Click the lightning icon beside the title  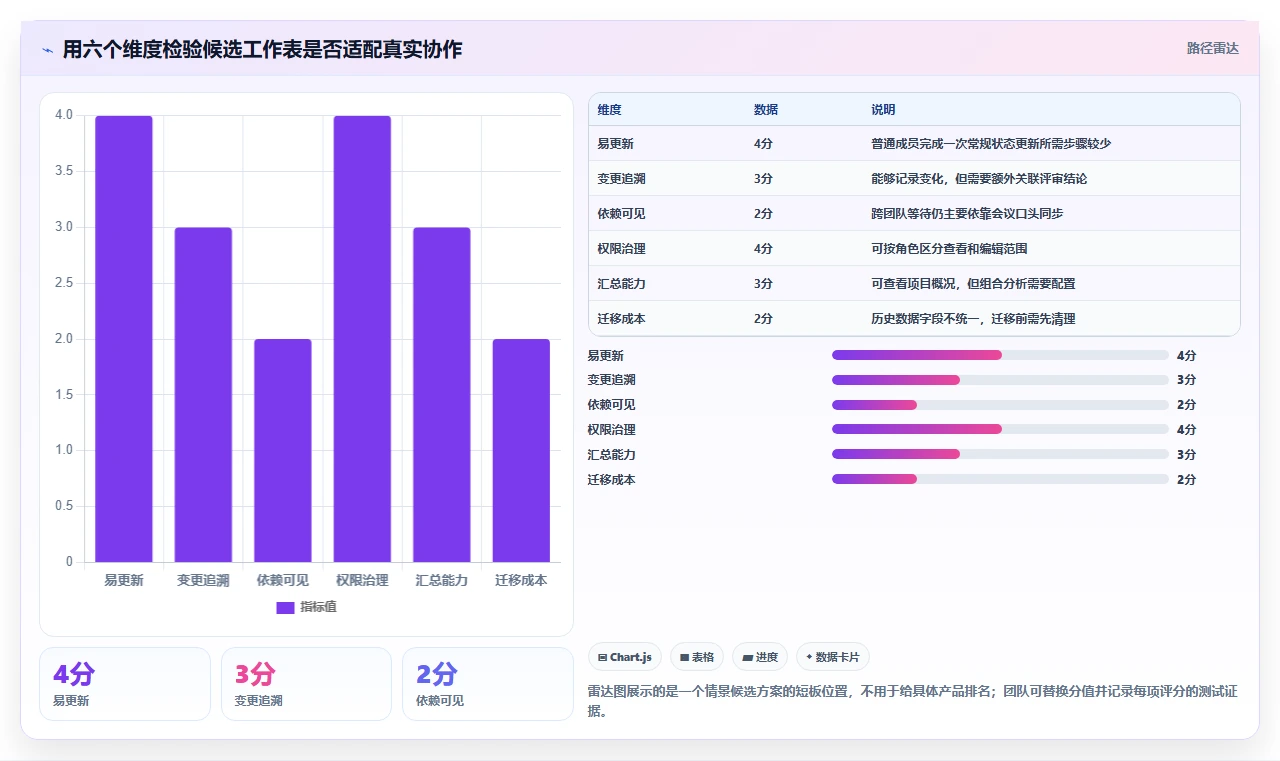tap(47, 50)
